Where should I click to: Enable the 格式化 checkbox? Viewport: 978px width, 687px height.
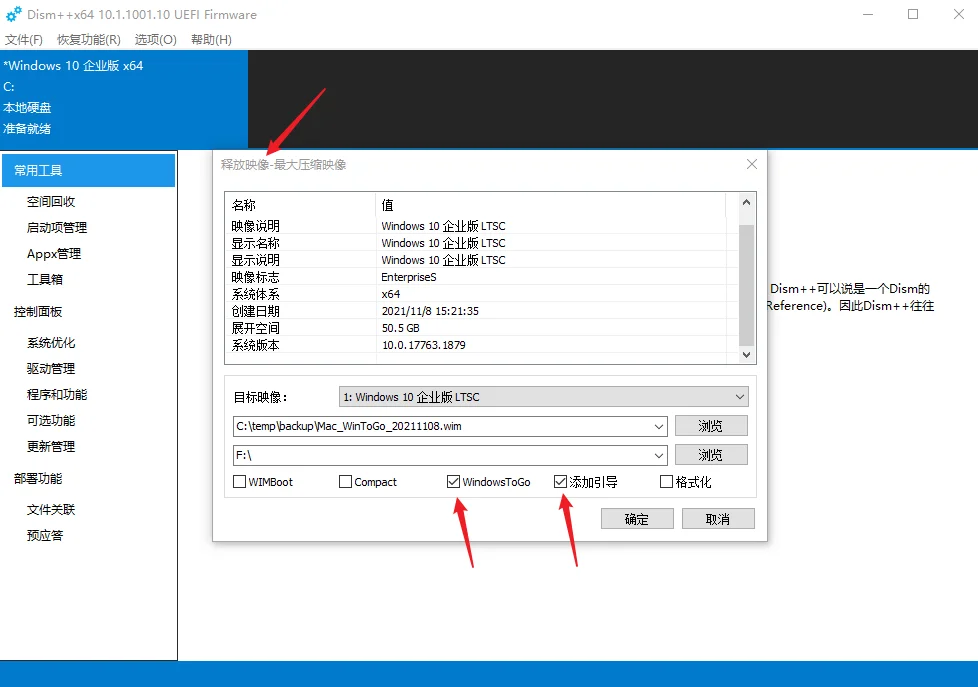[666, 482]
